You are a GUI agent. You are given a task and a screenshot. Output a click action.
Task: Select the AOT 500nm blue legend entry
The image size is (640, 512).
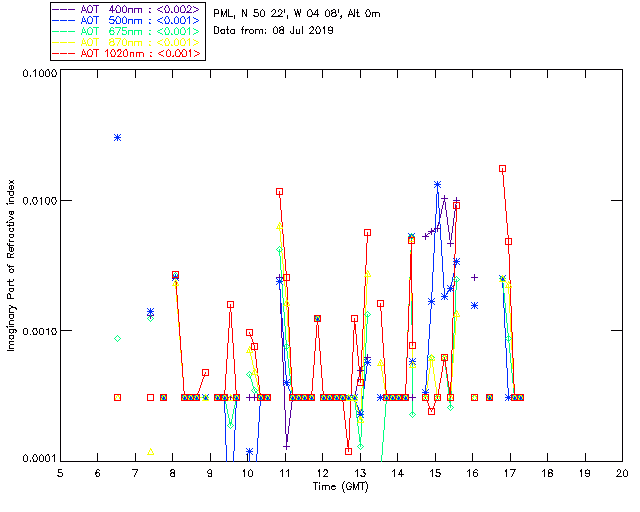[x=127, y=20]
